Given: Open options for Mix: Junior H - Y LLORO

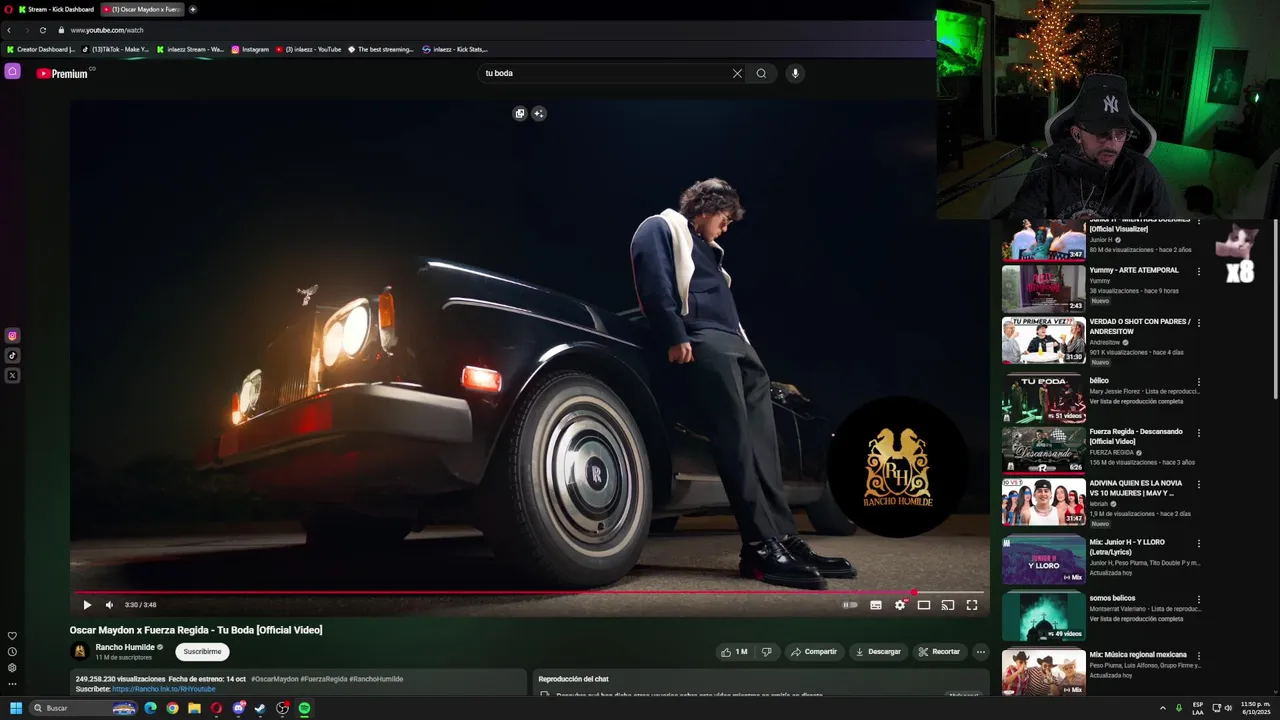Looking at the screenshot, I should point(1199,543).
